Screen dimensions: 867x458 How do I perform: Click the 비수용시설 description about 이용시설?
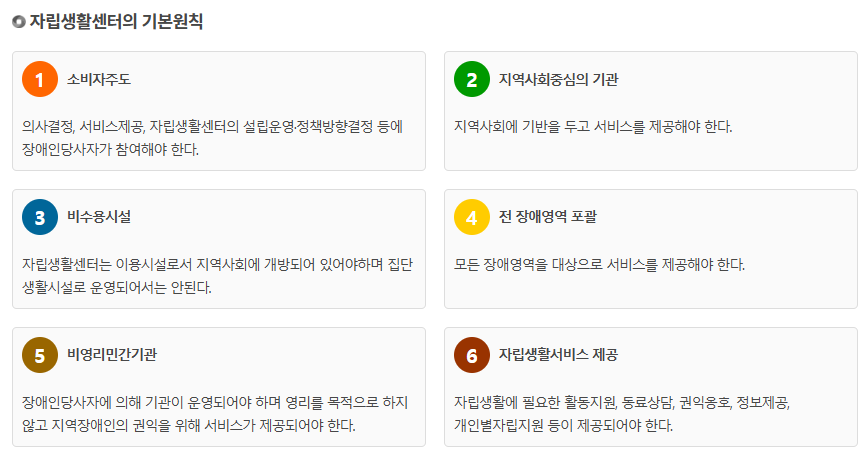click(217, 275)
